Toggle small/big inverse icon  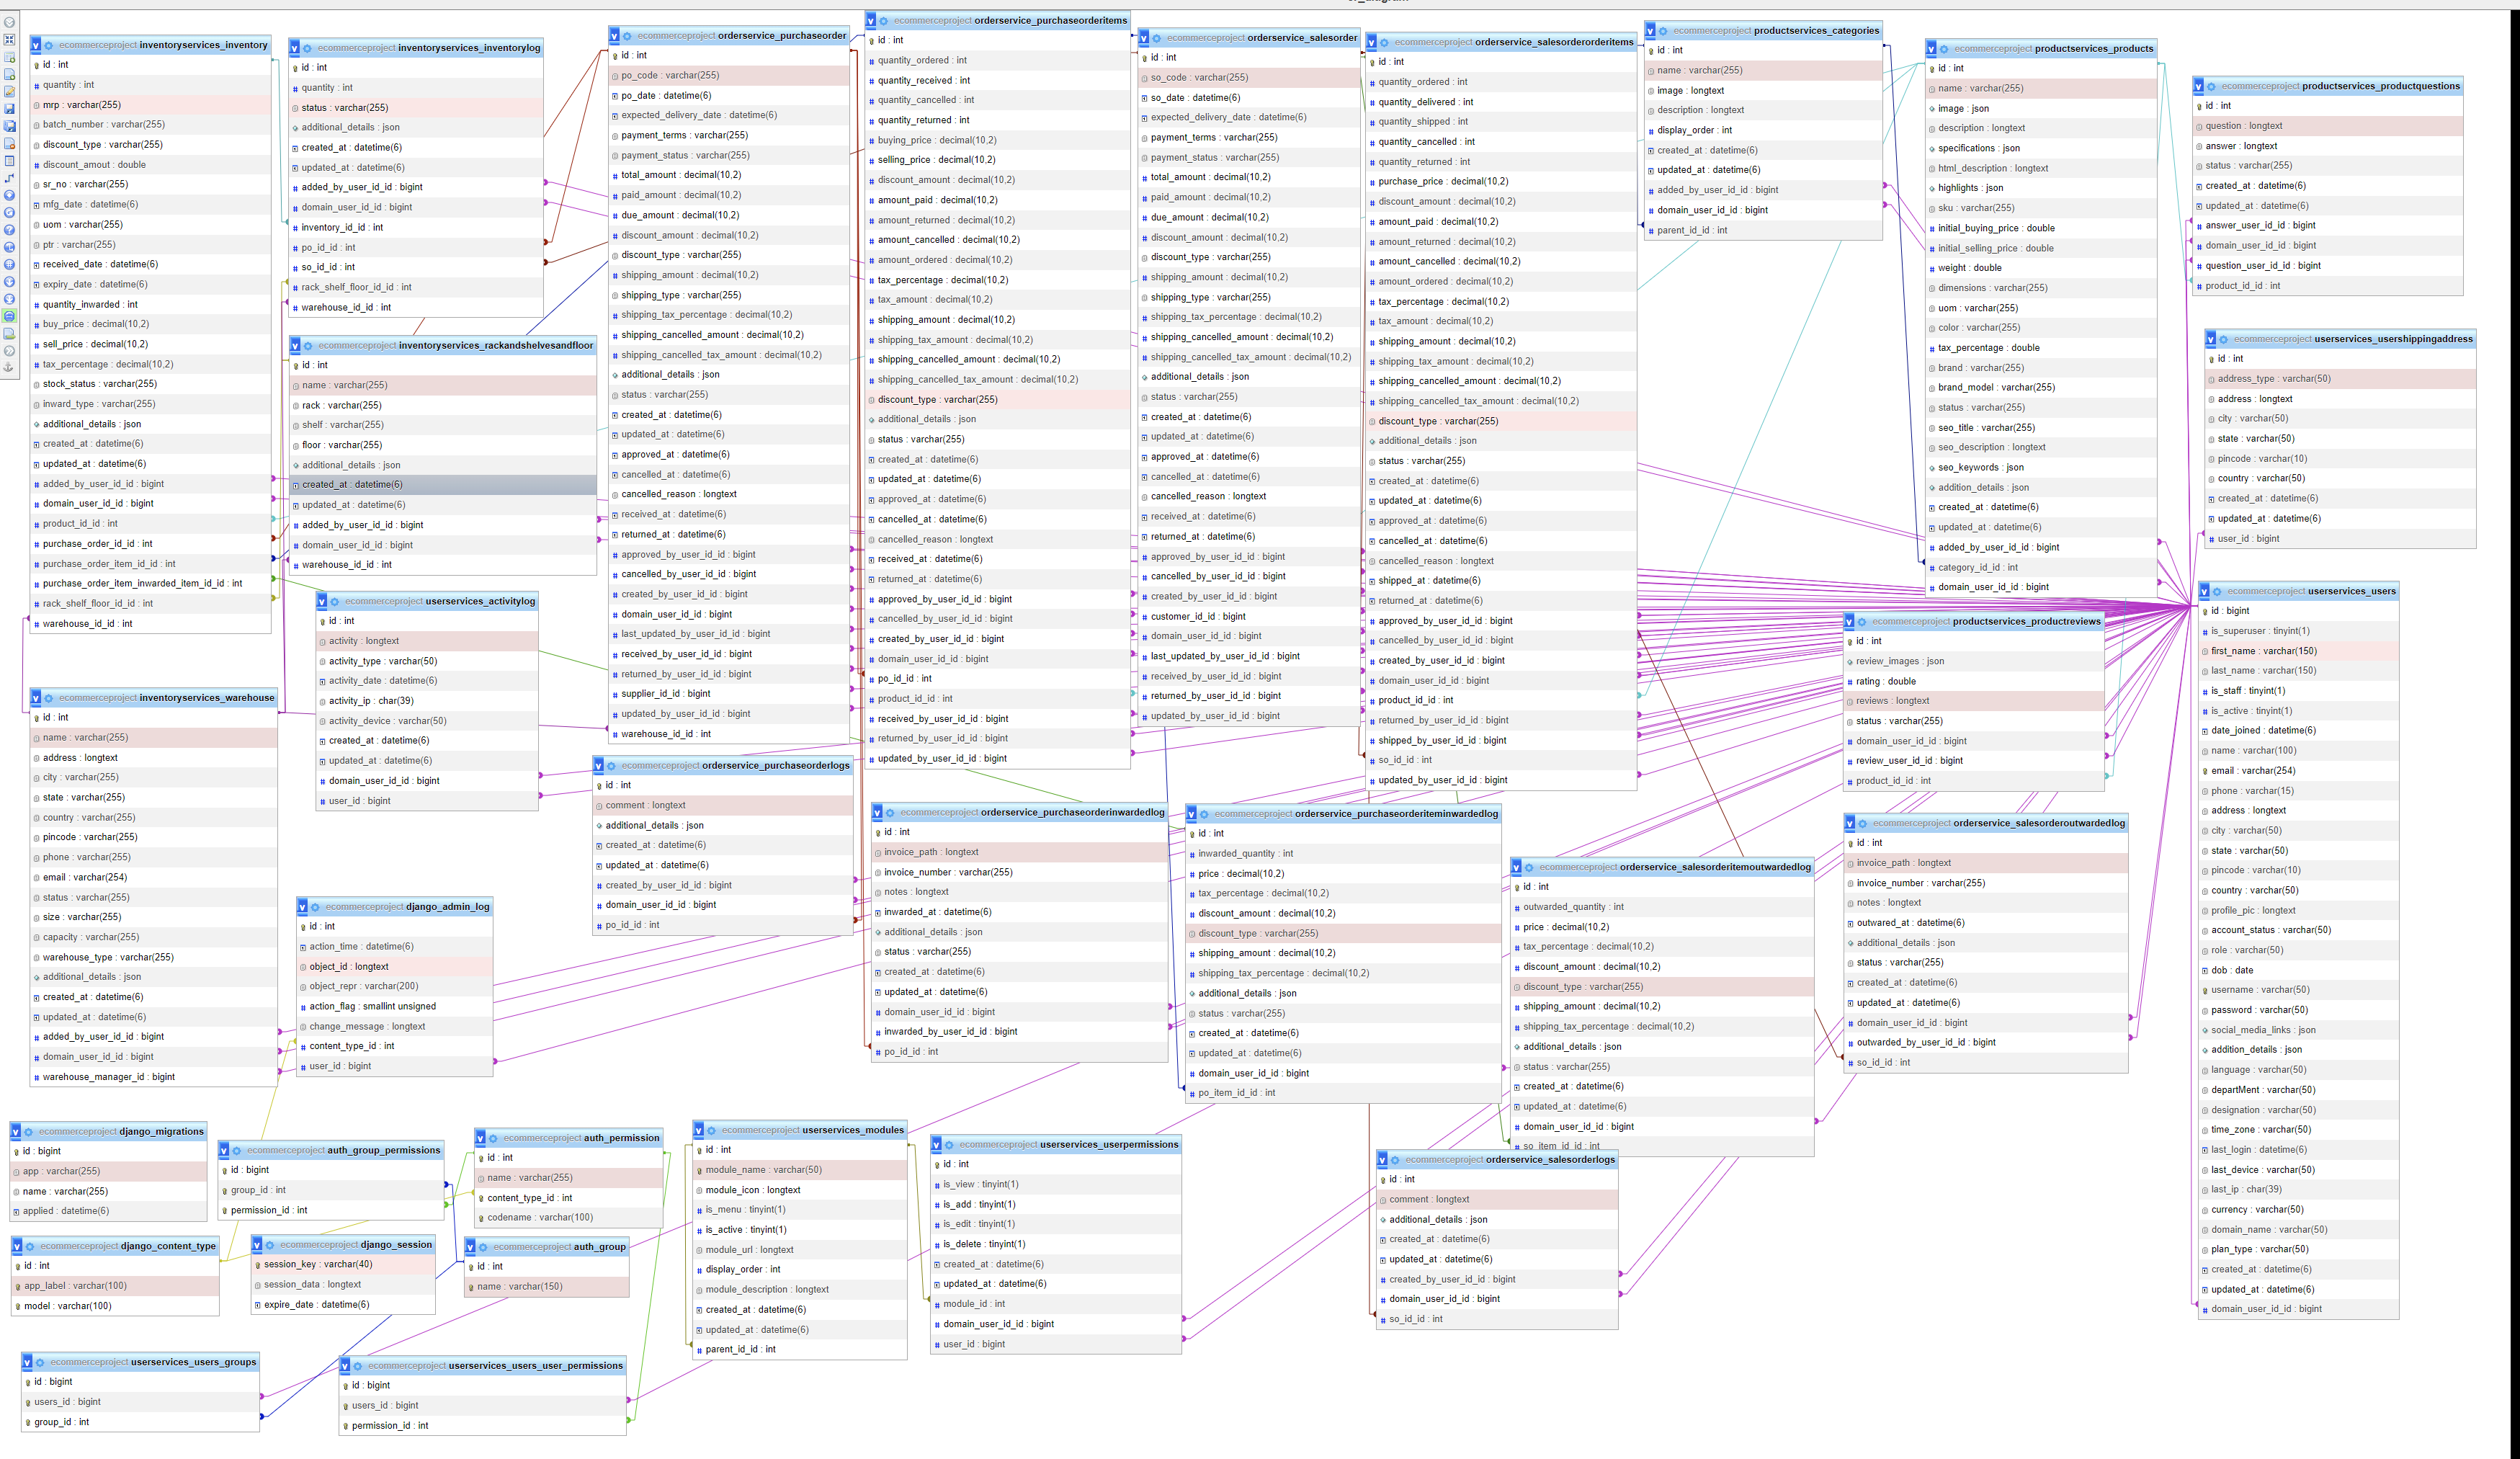pyautogui.click(x=9, y=300)
